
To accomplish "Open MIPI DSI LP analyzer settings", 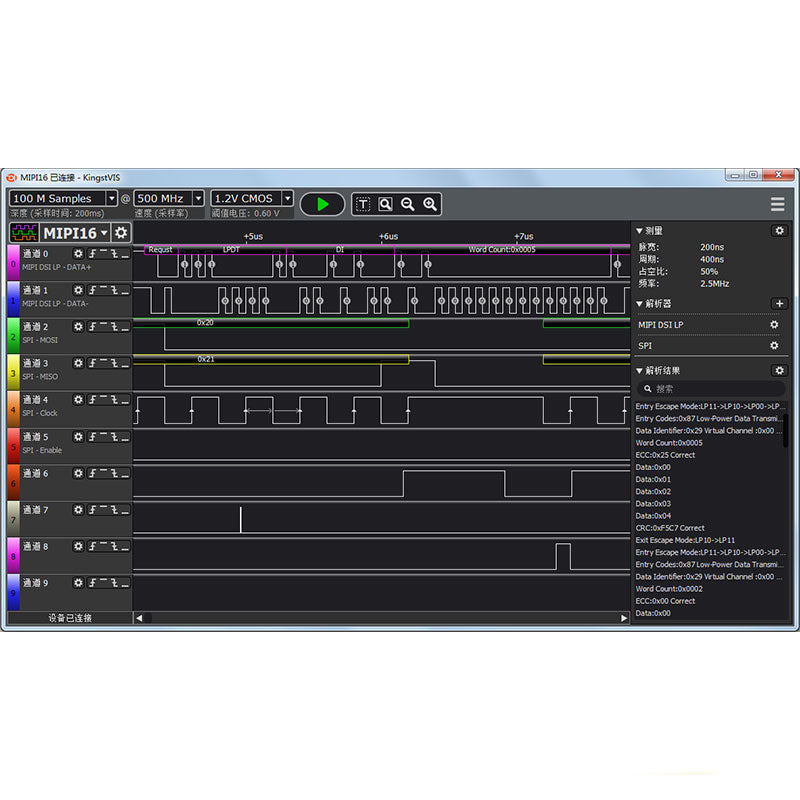I will click(x=774, y=325).
